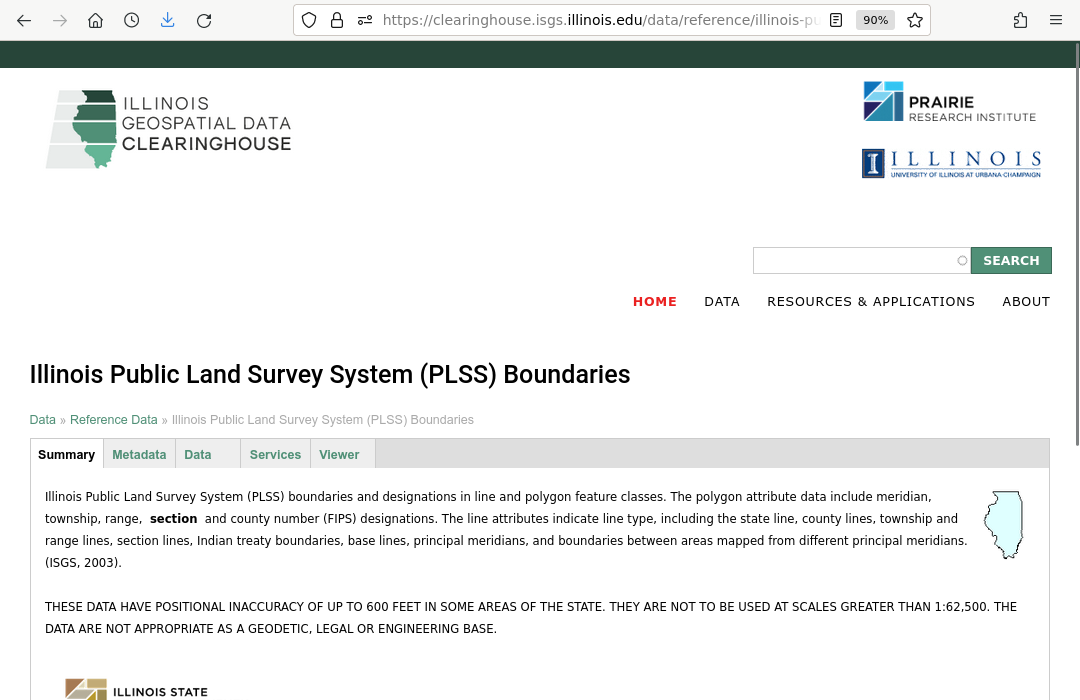This screenshot has width=1080, height=700.
Task: Click the Prairie Research Institute logo
Action: 949,102
